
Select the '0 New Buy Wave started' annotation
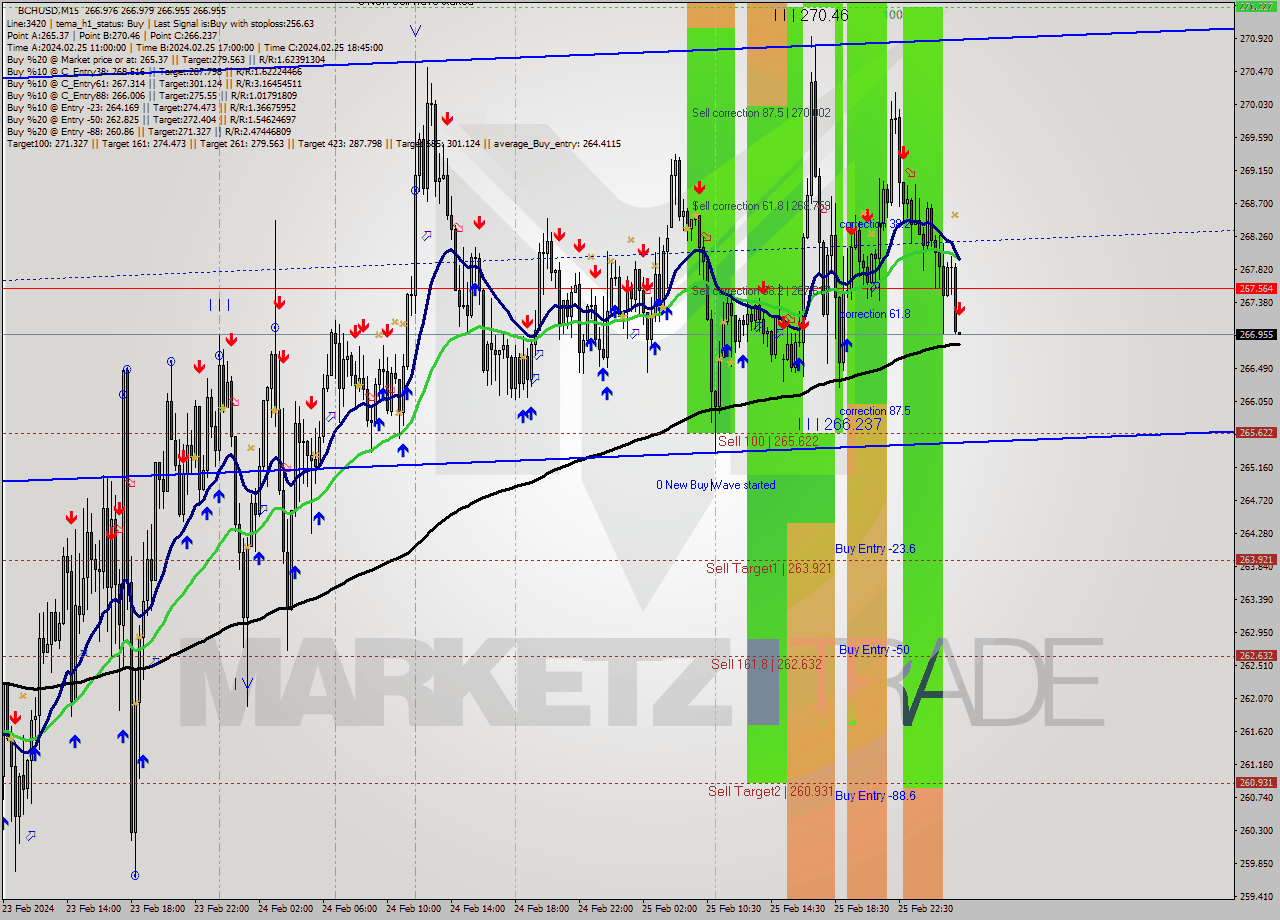pos(715,485)
